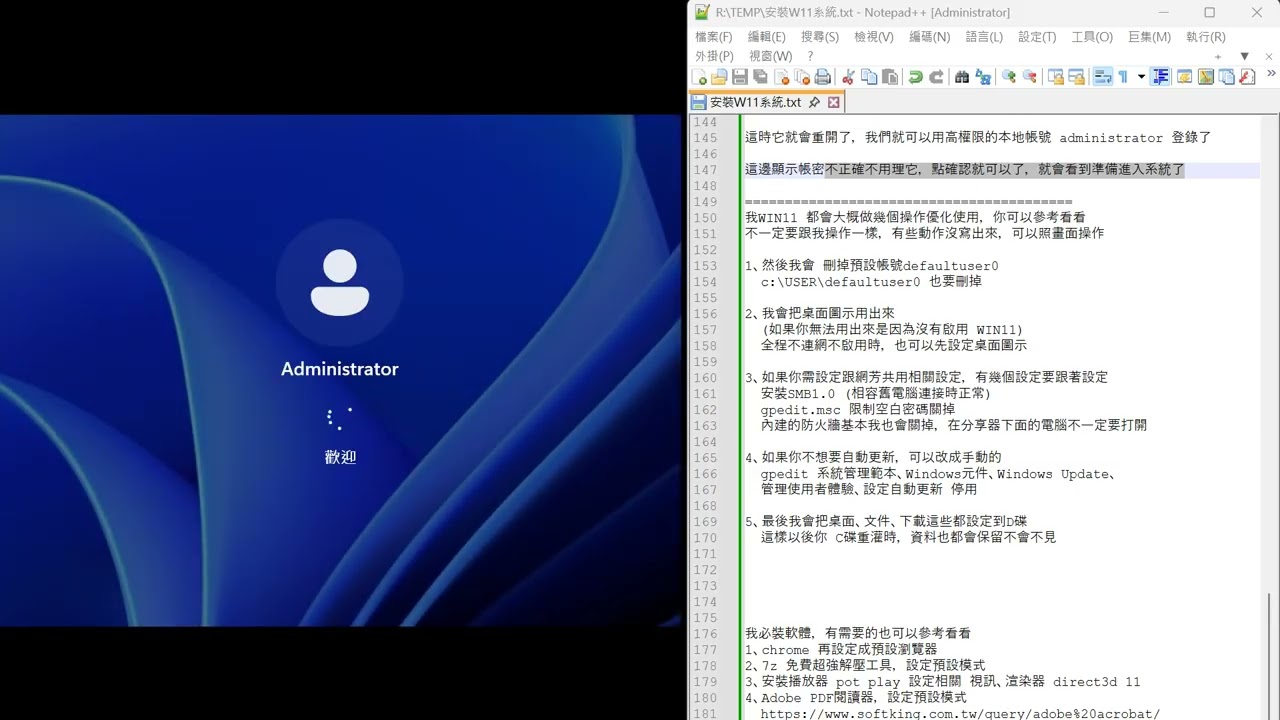Click the Copy toolbar icon
1280x720 pixels.
coord(869,77)
